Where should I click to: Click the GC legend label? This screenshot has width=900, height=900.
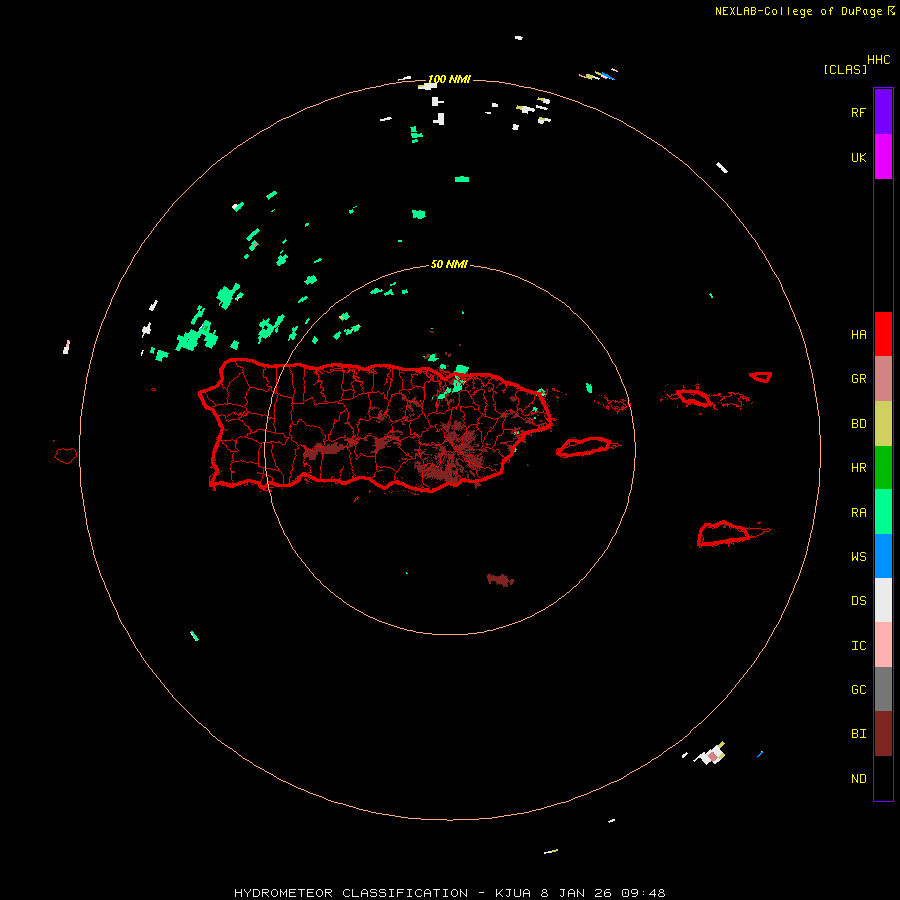click(x=859, y=690)
